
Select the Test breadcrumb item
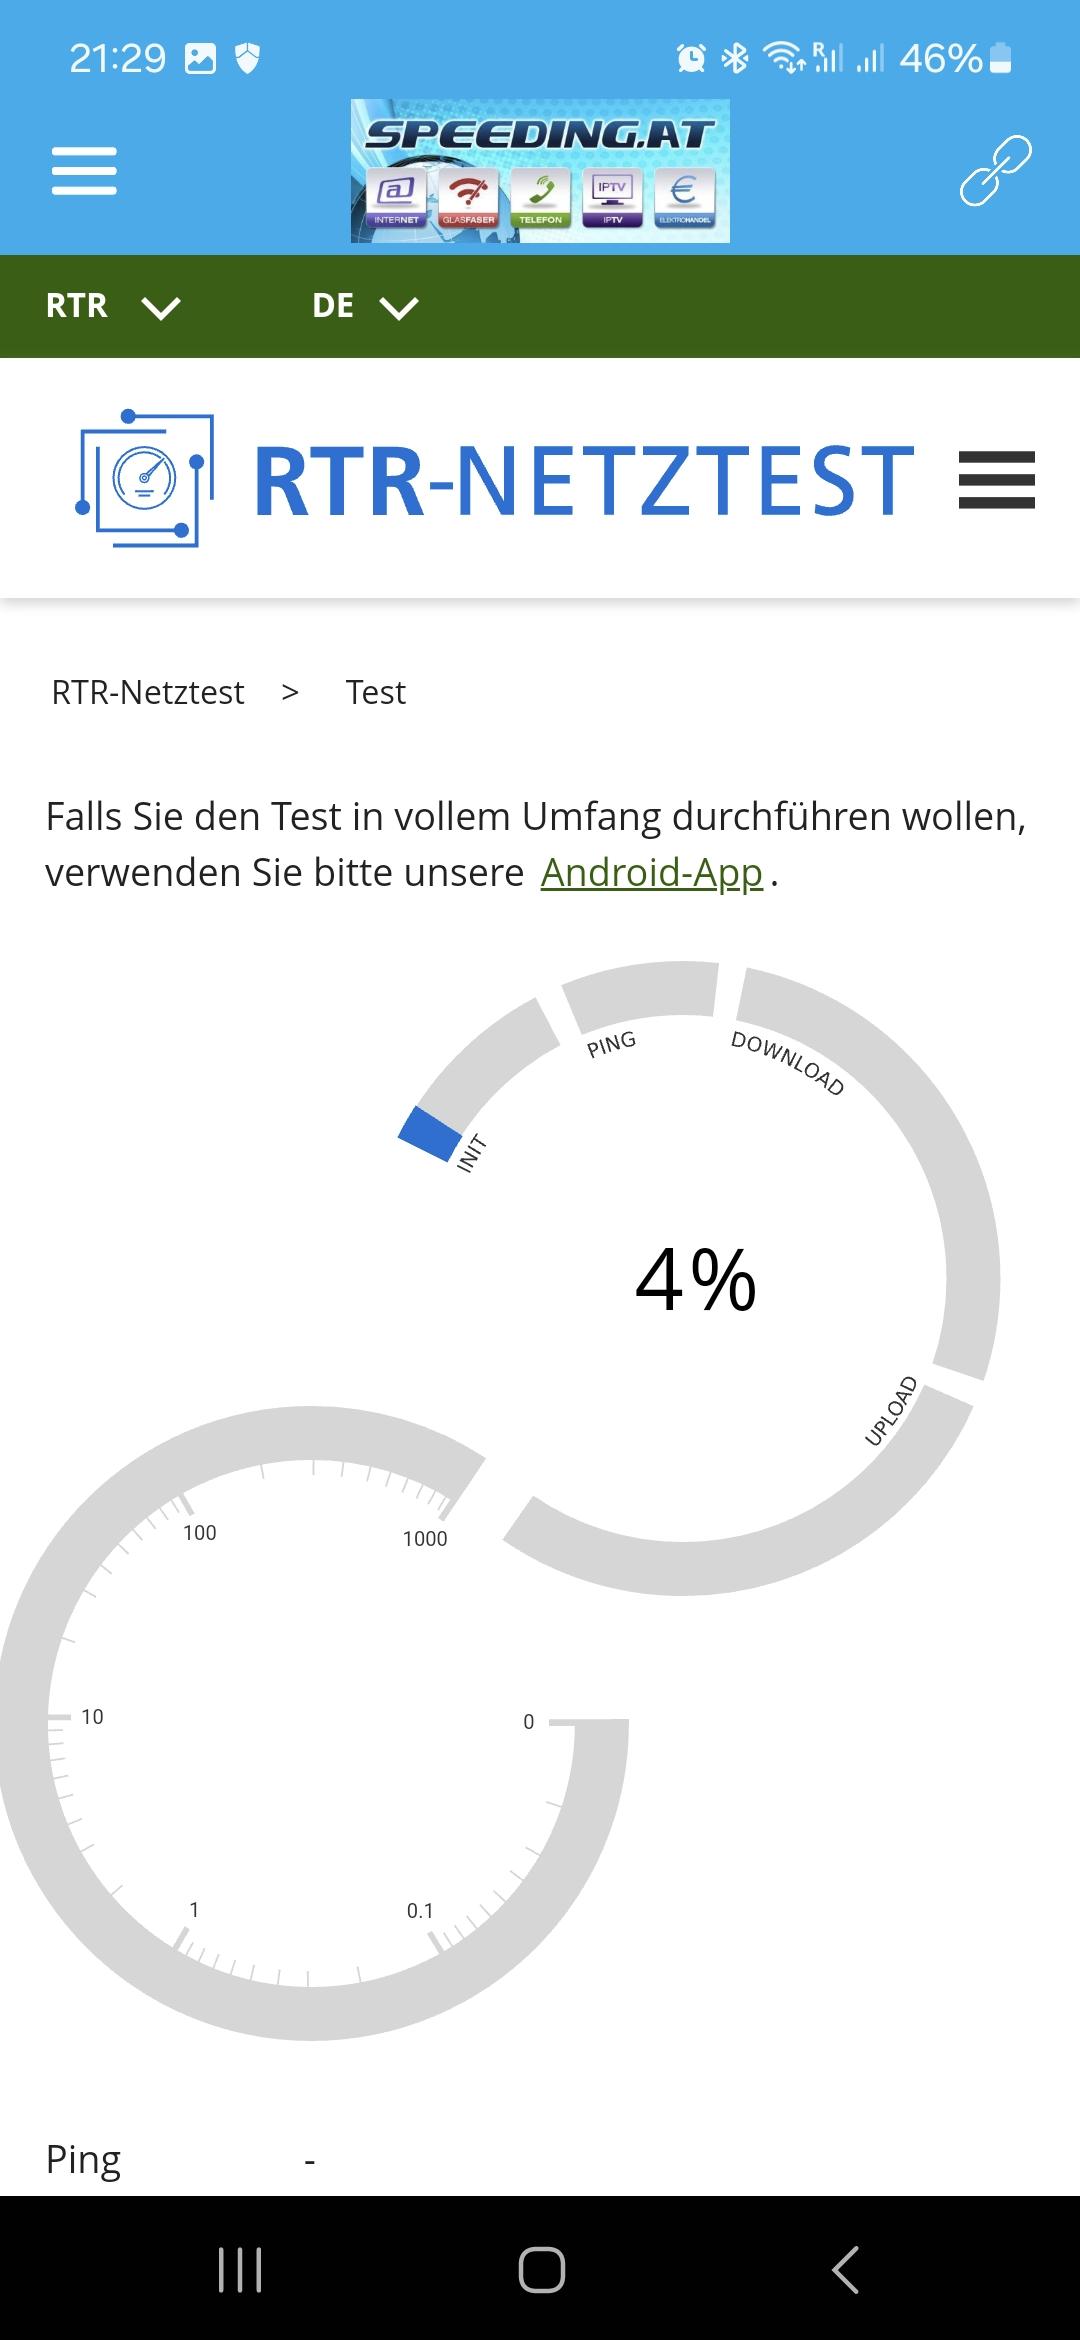375,692
